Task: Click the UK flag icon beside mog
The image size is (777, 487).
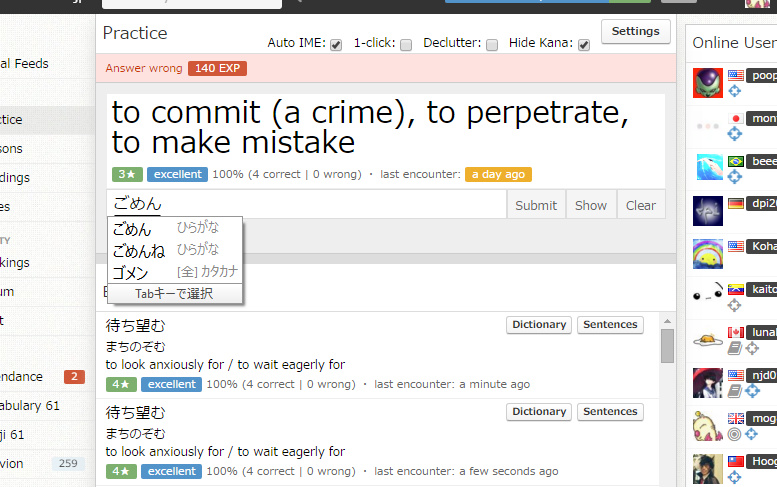Action: pos(735,418)
